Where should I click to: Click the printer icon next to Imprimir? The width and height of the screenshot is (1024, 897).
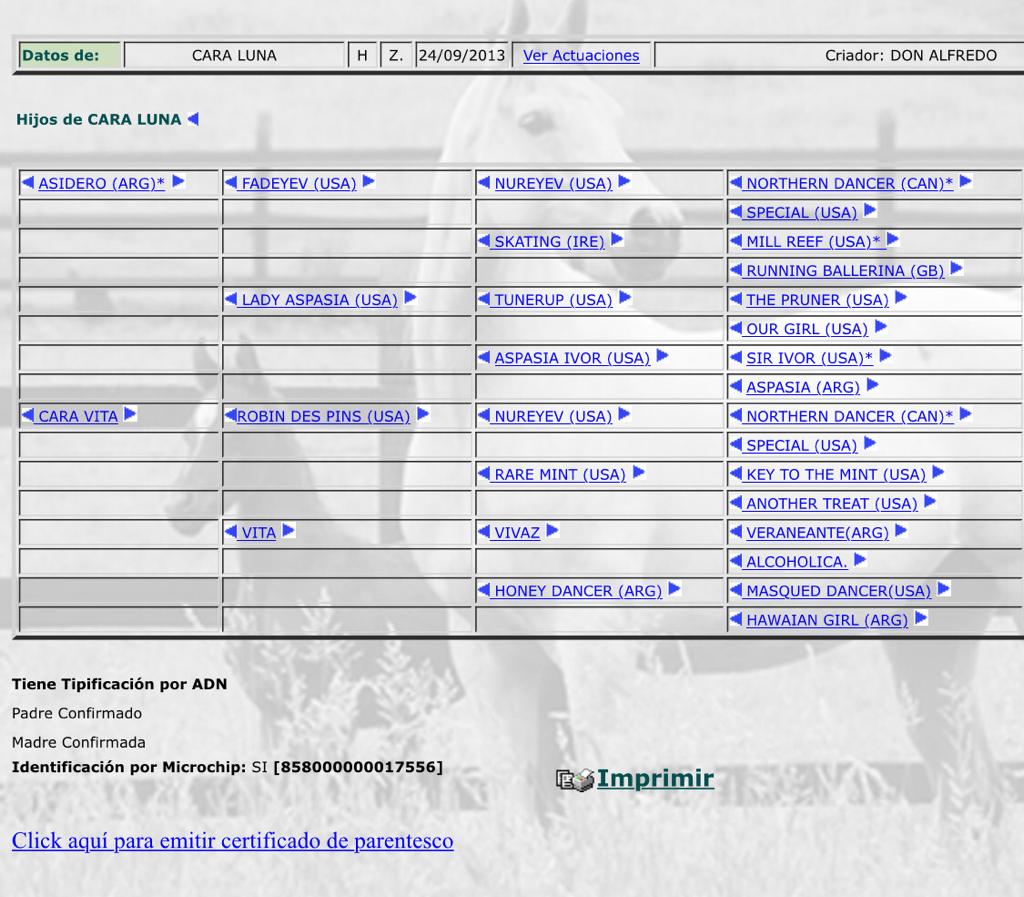pos(575,779)
